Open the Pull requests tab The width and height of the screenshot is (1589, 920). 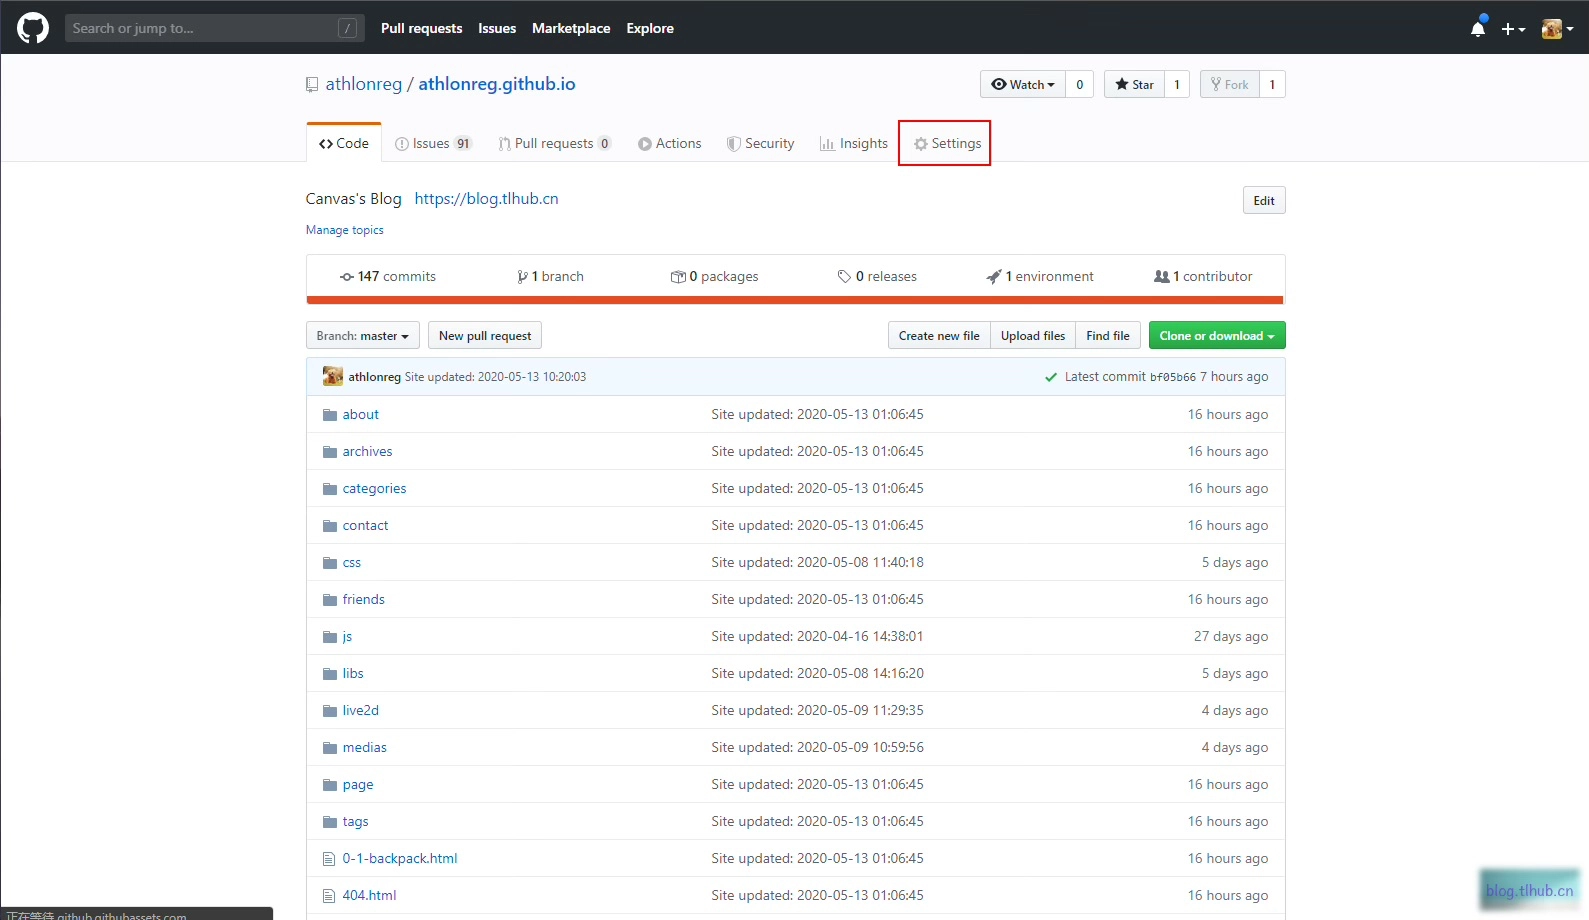(x=555, y=143)
